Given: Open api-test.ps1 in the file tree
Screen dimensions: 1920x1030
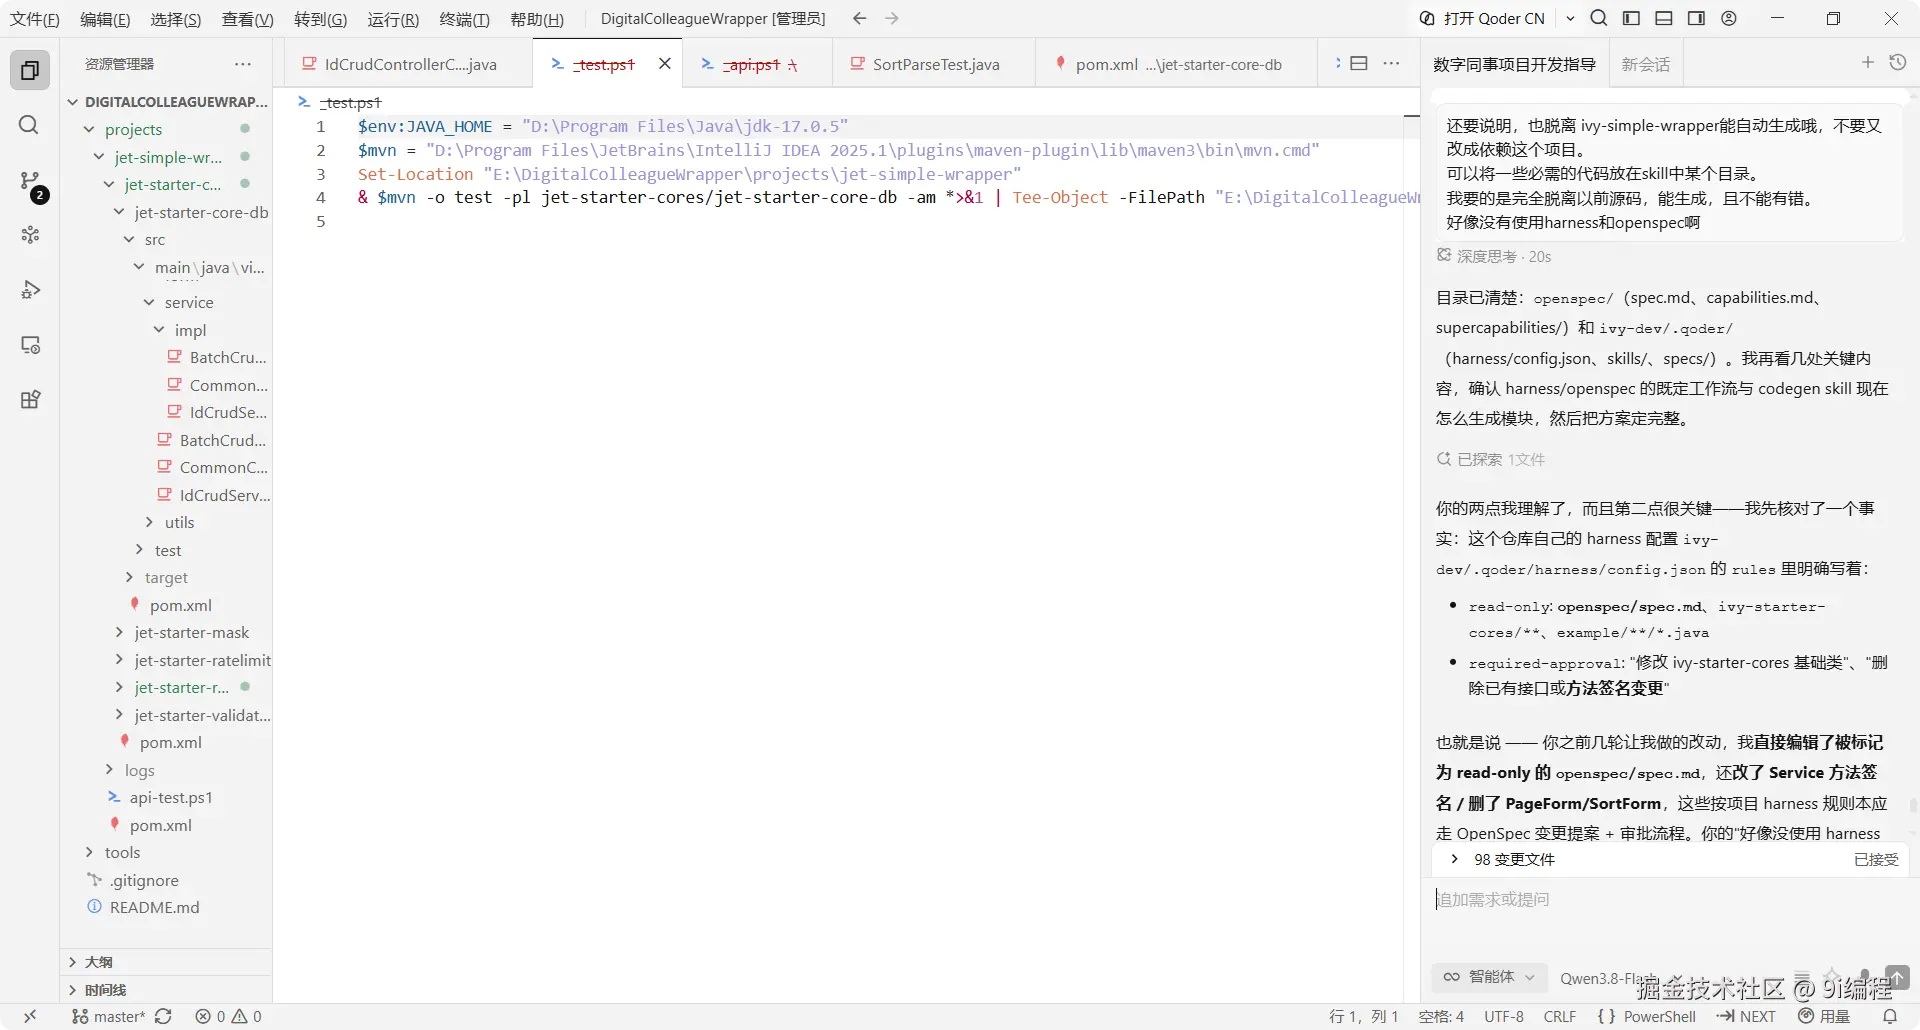Looking at the screenshot, I should (171, 797).
